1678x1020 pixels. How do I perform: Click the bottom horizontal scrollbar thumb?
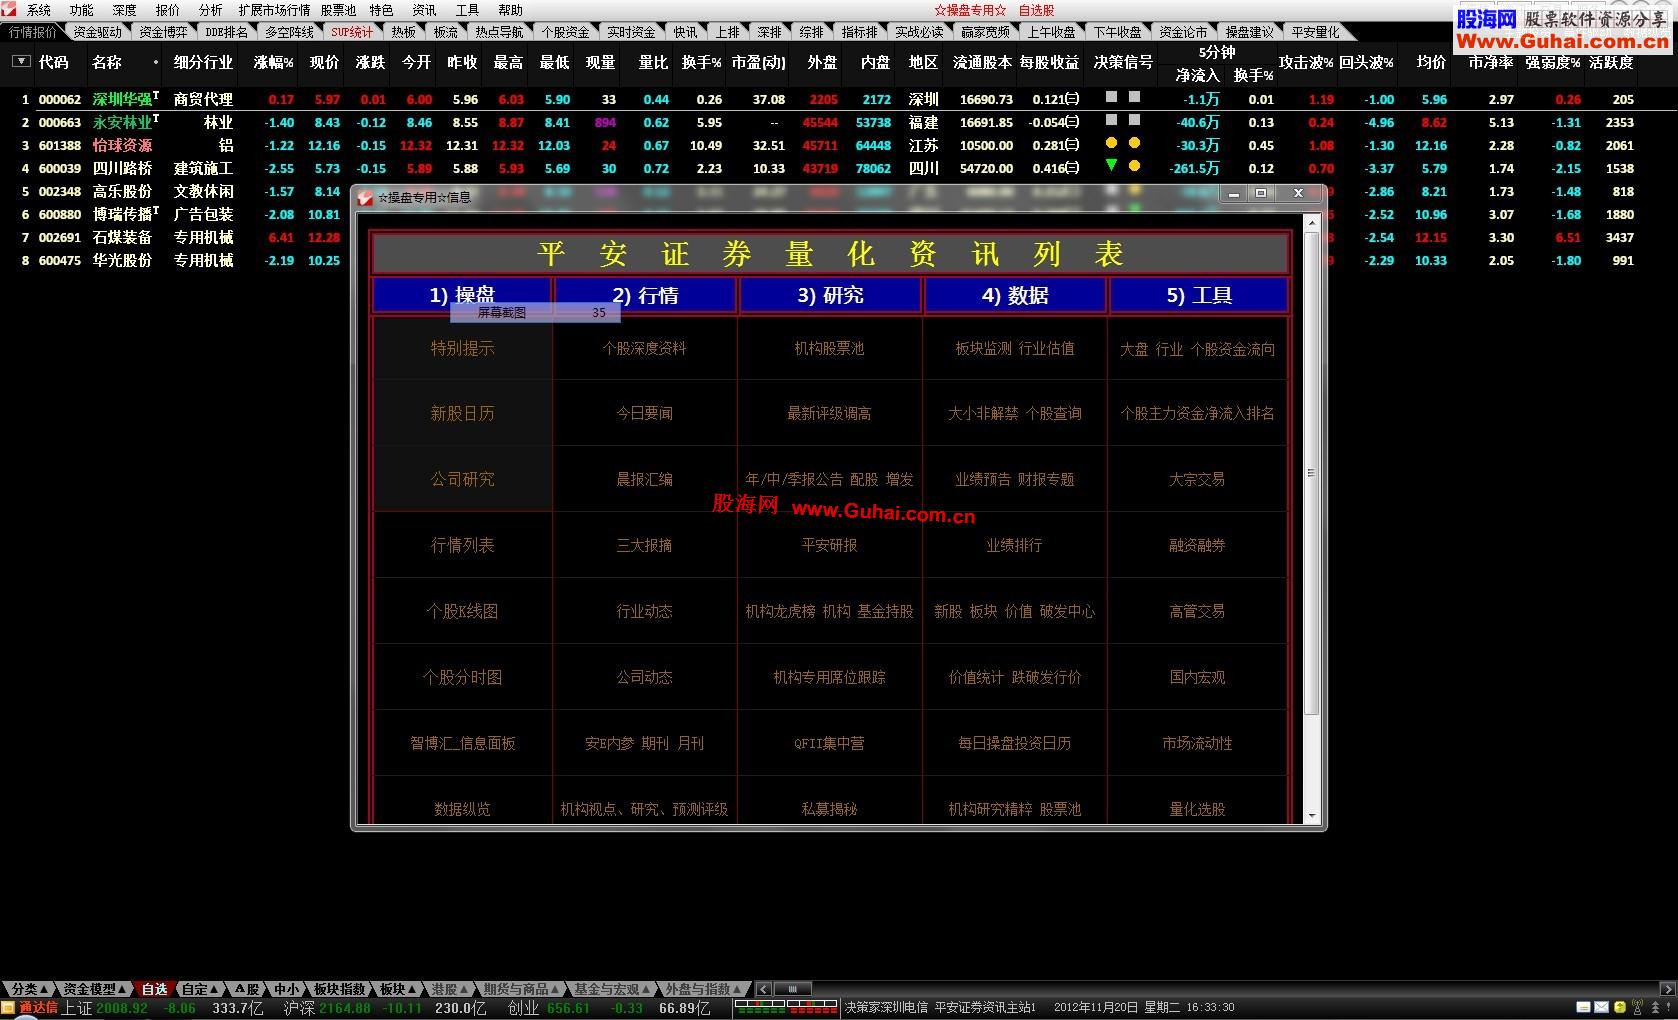(792, 989)
